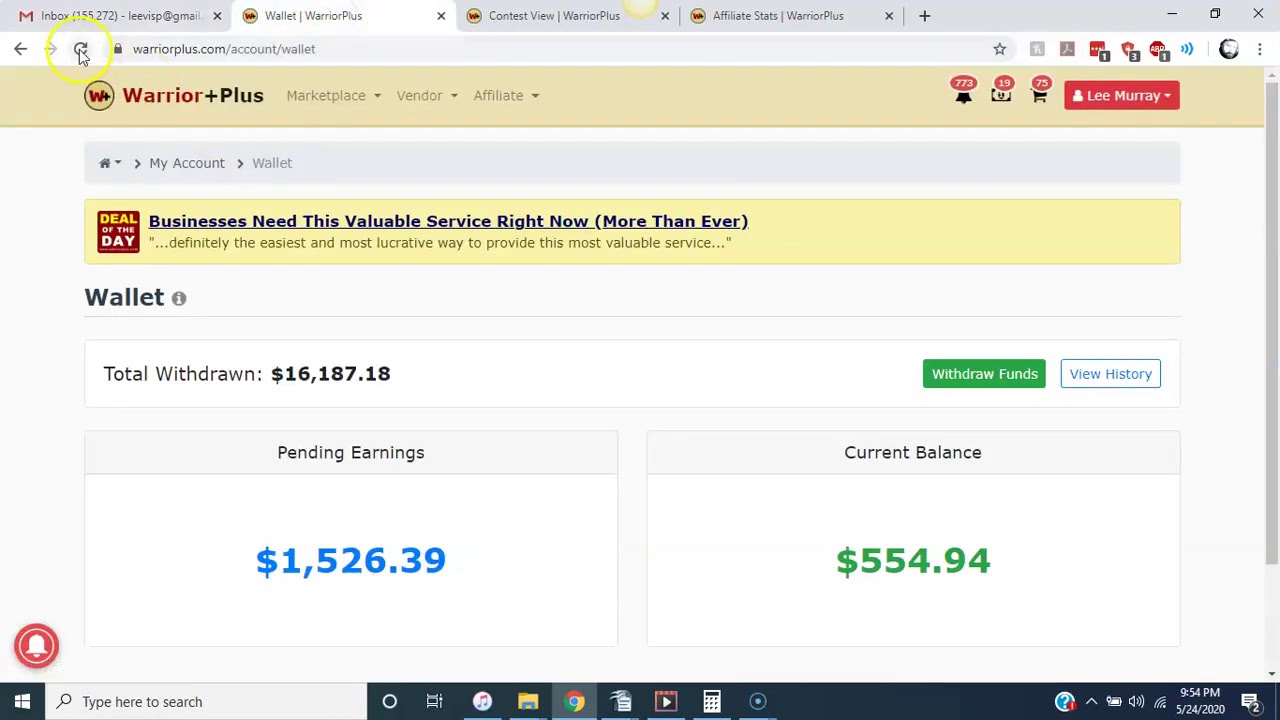The image size is (1280, 720).
Task: Open the Businesses Need This Valuable Service link
Action: pyautogui.click(x=448, y=221)
